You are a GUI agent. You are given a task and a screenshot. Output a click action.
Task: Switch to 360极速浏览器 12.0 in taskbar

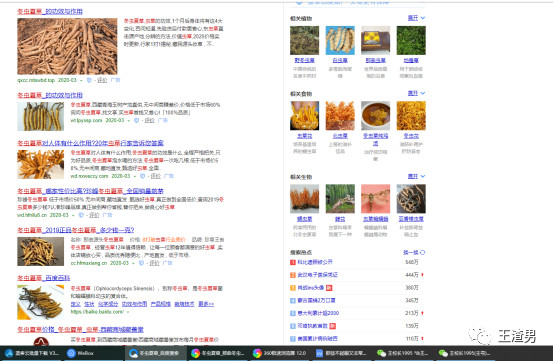coord(280,353)
